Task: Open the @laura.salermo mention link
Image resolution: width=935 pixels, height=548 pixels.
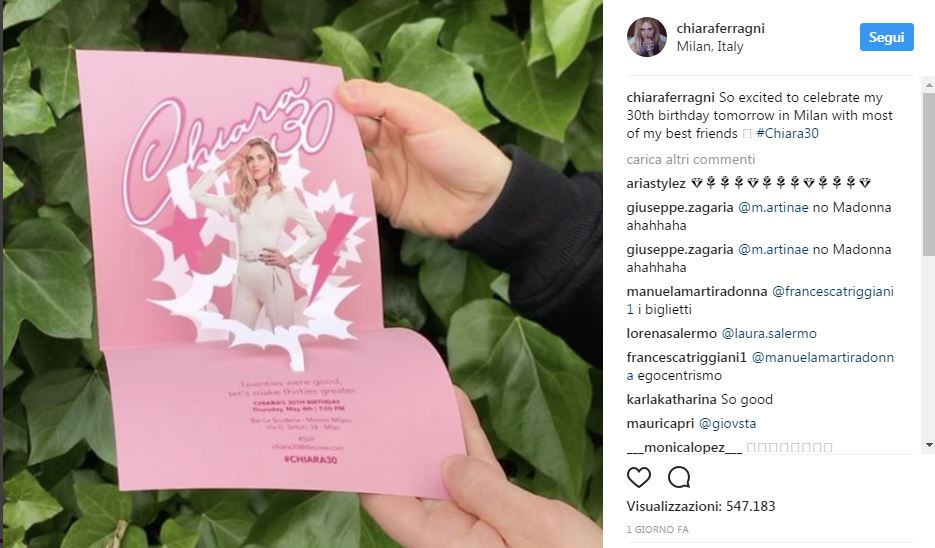Action: pyautogui.click(x=769, y=333)
